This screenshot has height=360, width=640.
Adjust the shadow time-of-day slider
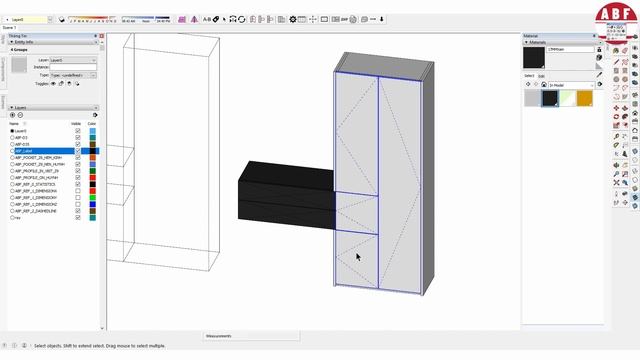pos(146,19)
